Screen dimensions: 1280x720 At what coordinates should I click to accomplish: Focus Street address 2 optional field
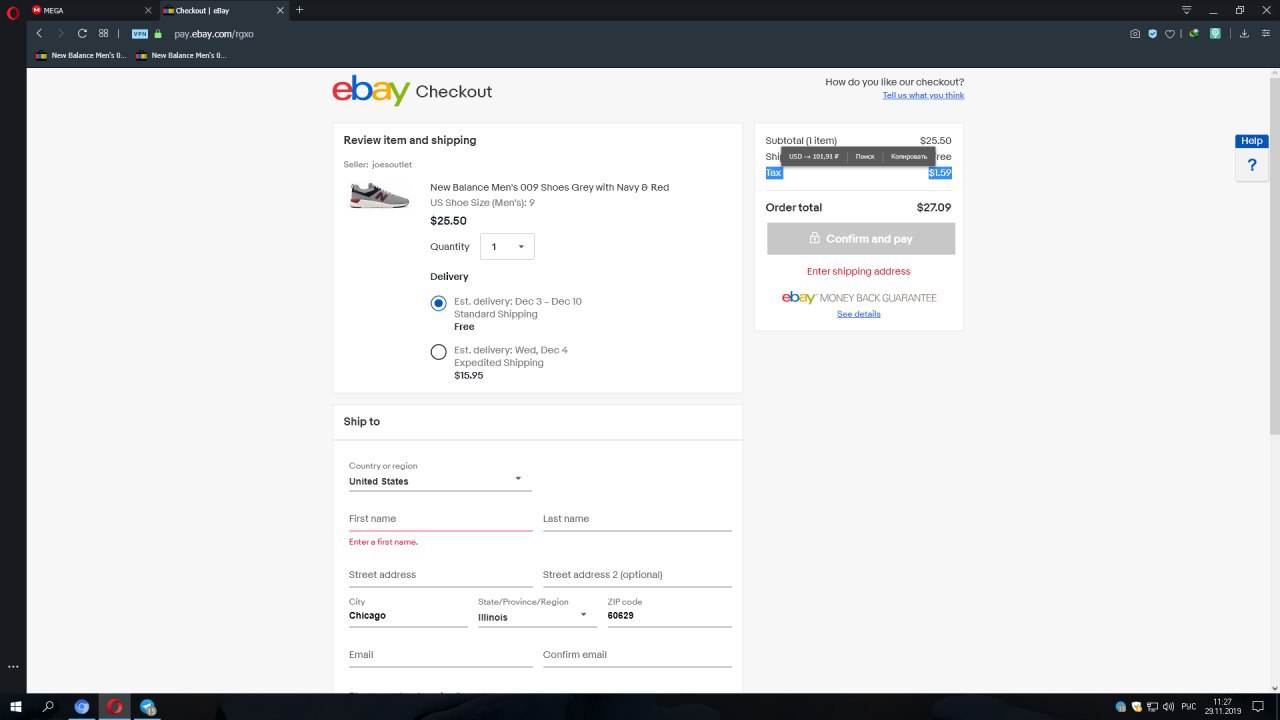[637, 575]
